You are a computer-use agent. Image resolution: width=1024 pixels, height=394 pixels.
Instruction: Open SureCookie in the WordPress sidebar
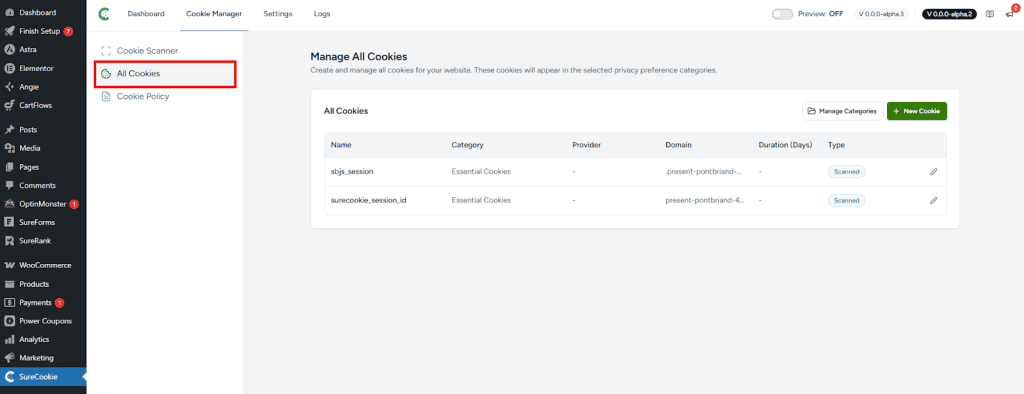tap(43, 377)
